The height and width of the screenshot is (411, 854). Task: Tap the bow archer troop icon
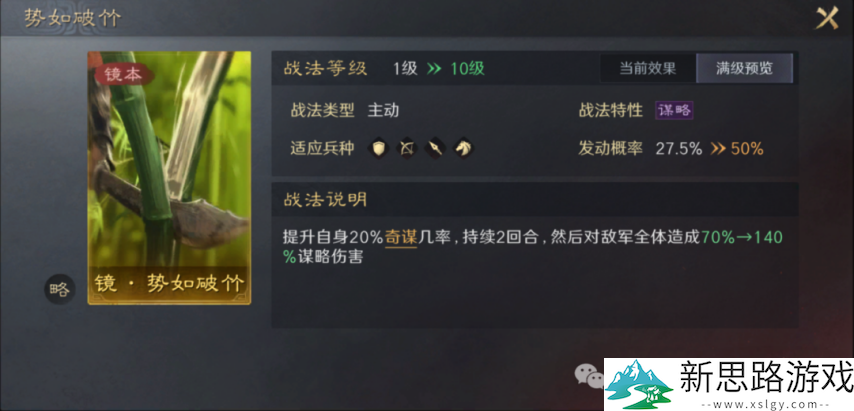pyautogui.click(x=407, y=148)
